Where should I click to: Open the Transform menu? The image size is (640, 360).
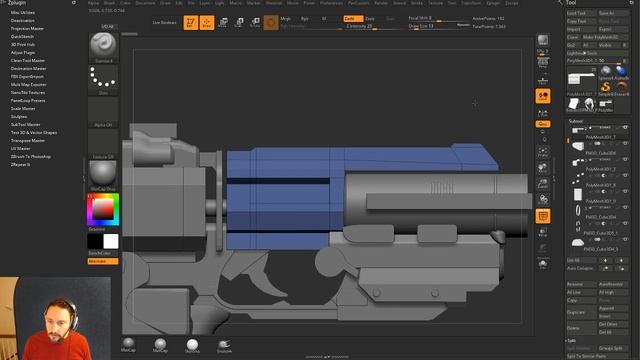point(471,3)
